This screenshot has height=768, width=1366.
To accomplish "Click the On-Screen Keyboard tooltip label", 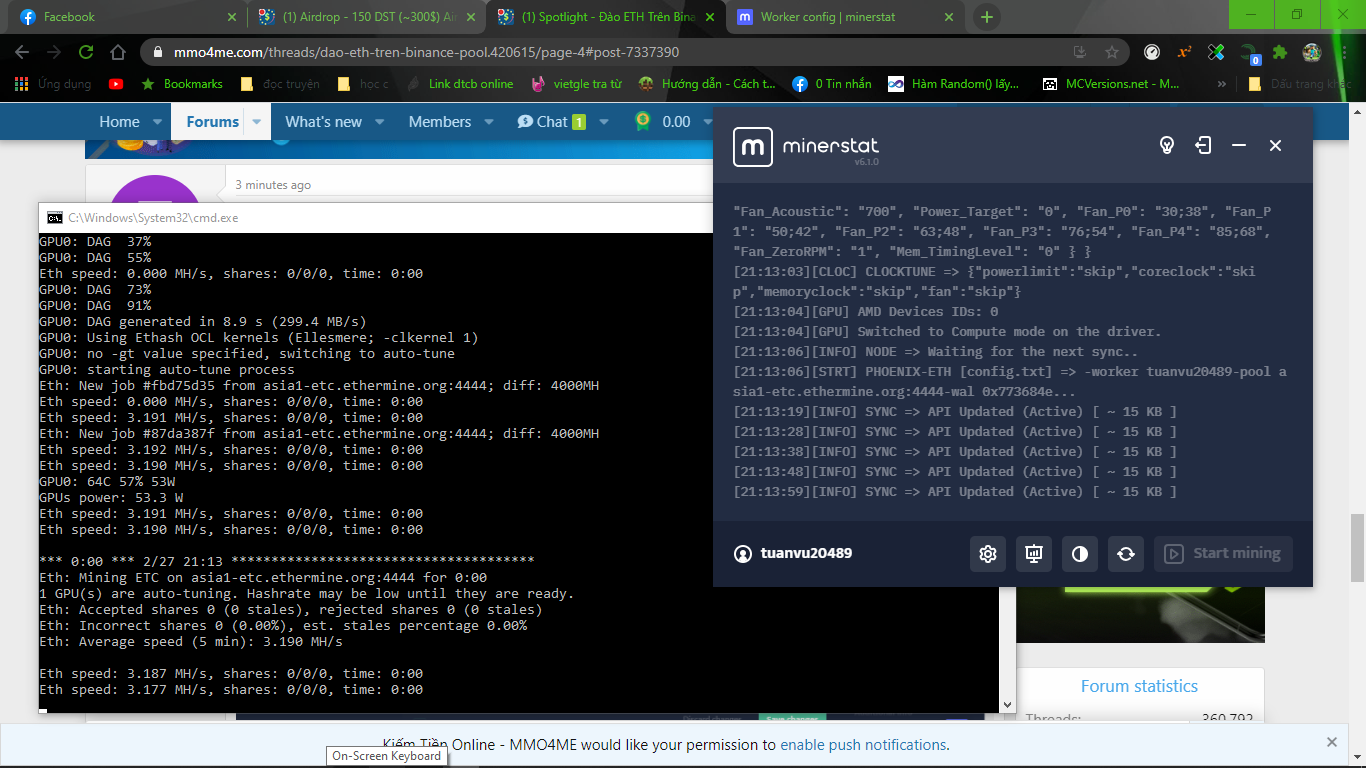I will click(x=387, y=756).
